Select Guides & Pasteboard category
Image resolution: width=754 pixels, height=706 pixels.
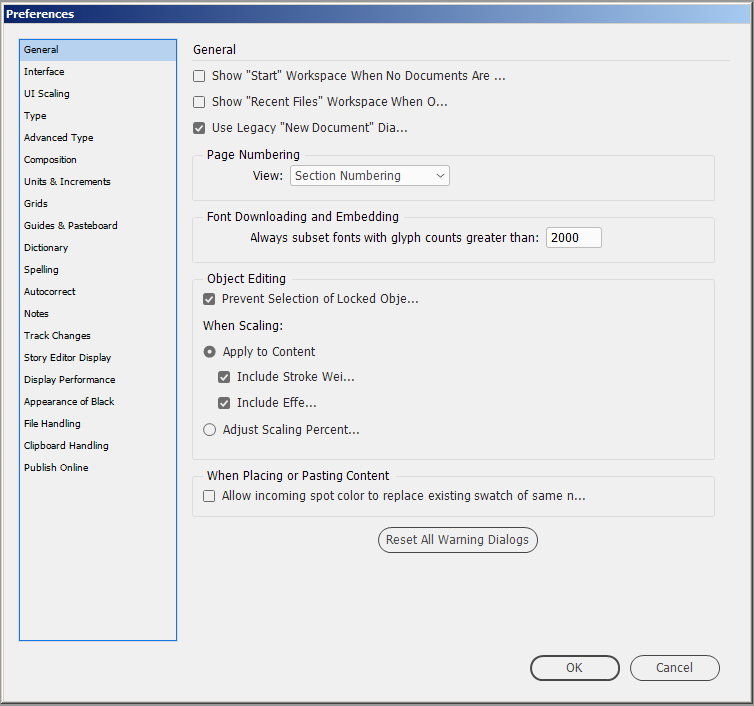point(98,226)
